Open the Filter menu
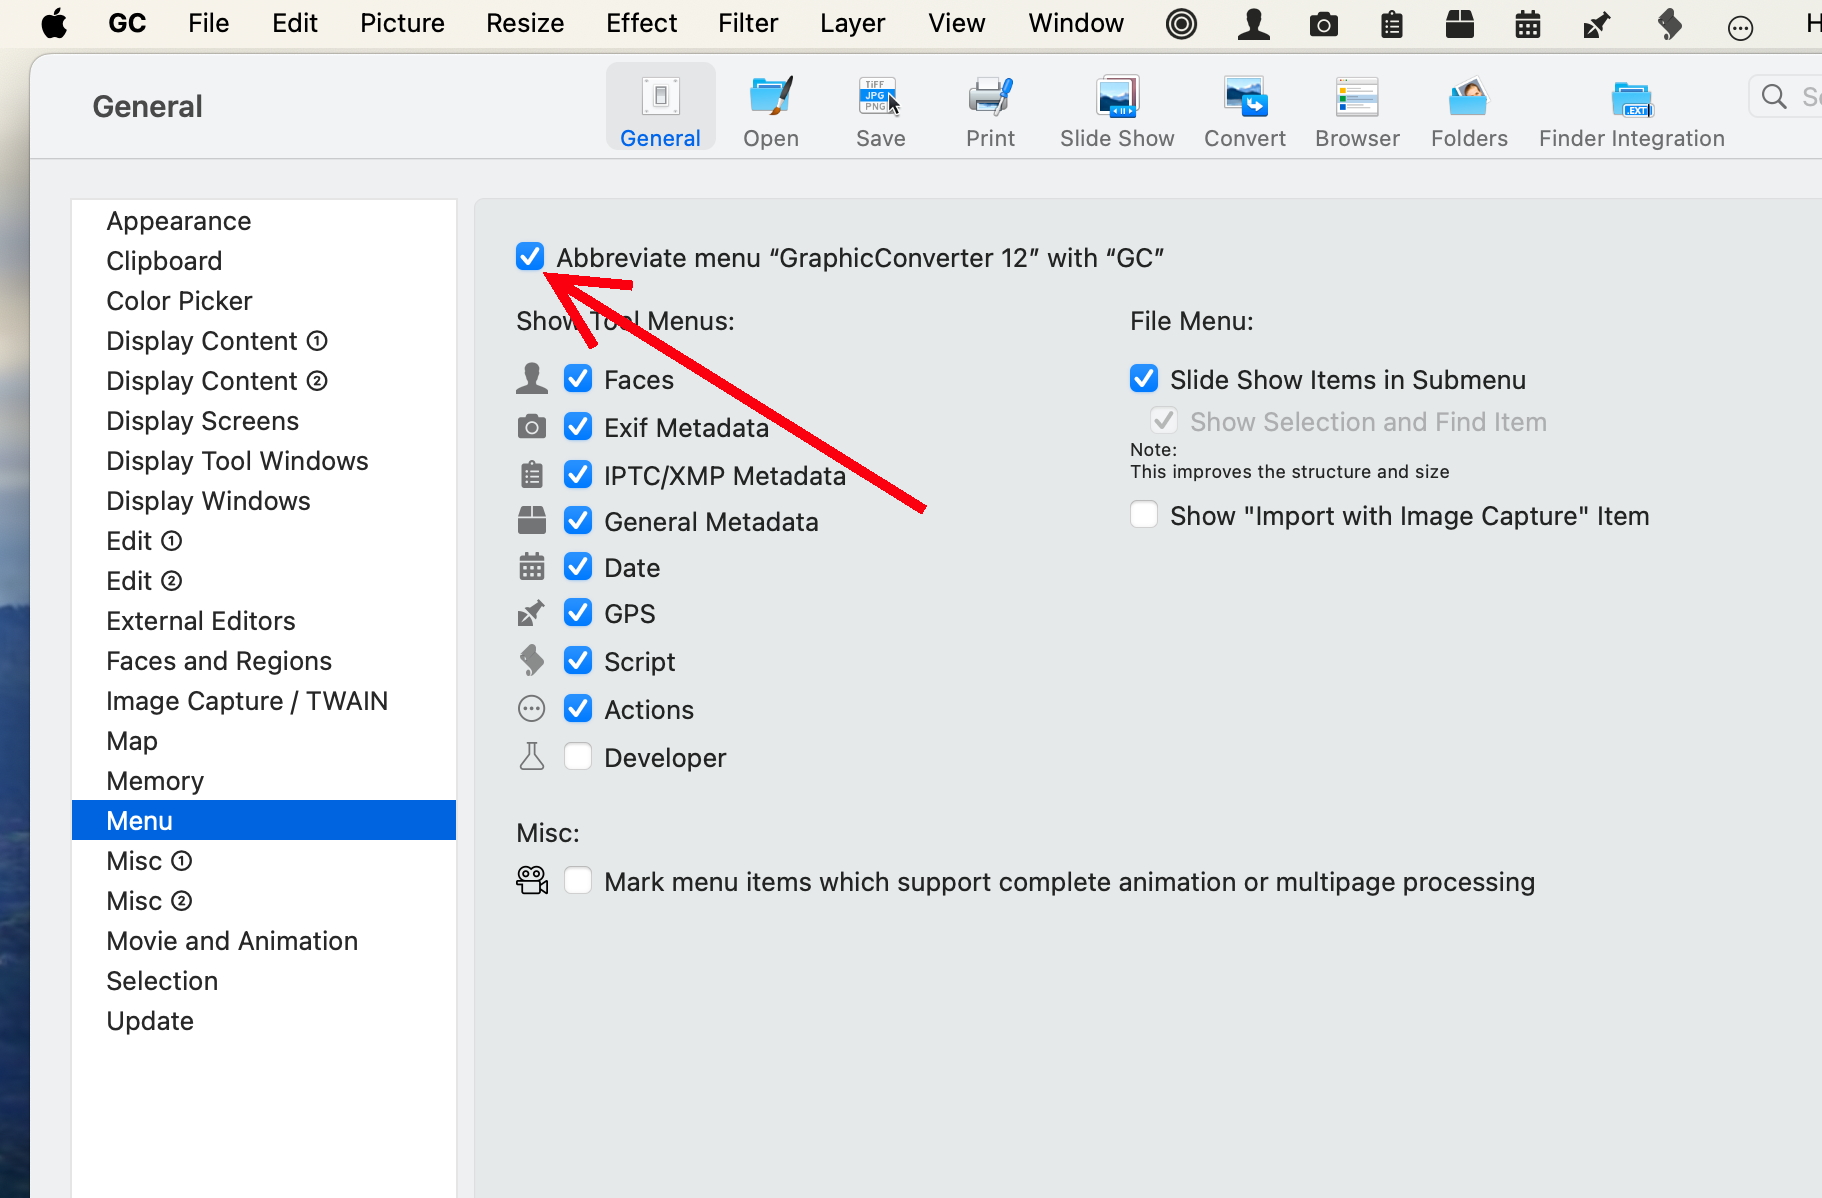This screenshot has width=1822, height=1198. 748,23
